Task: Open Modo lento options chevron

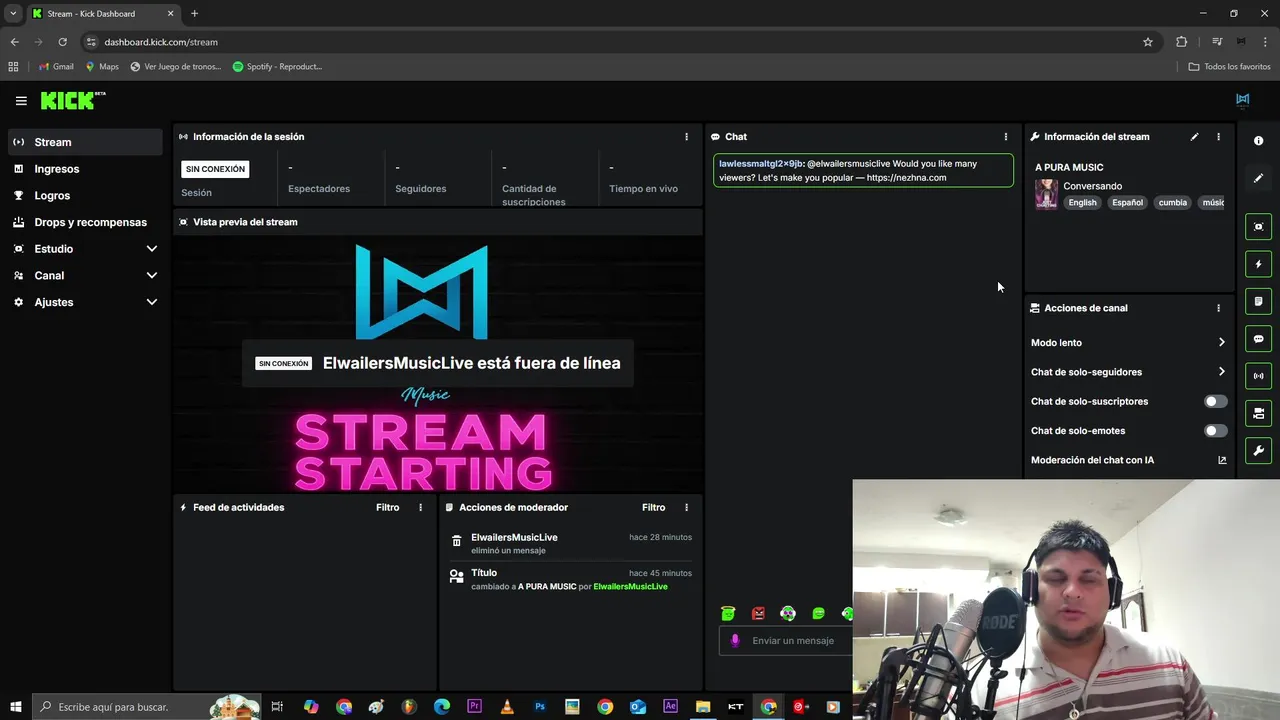Action: 1221,343
